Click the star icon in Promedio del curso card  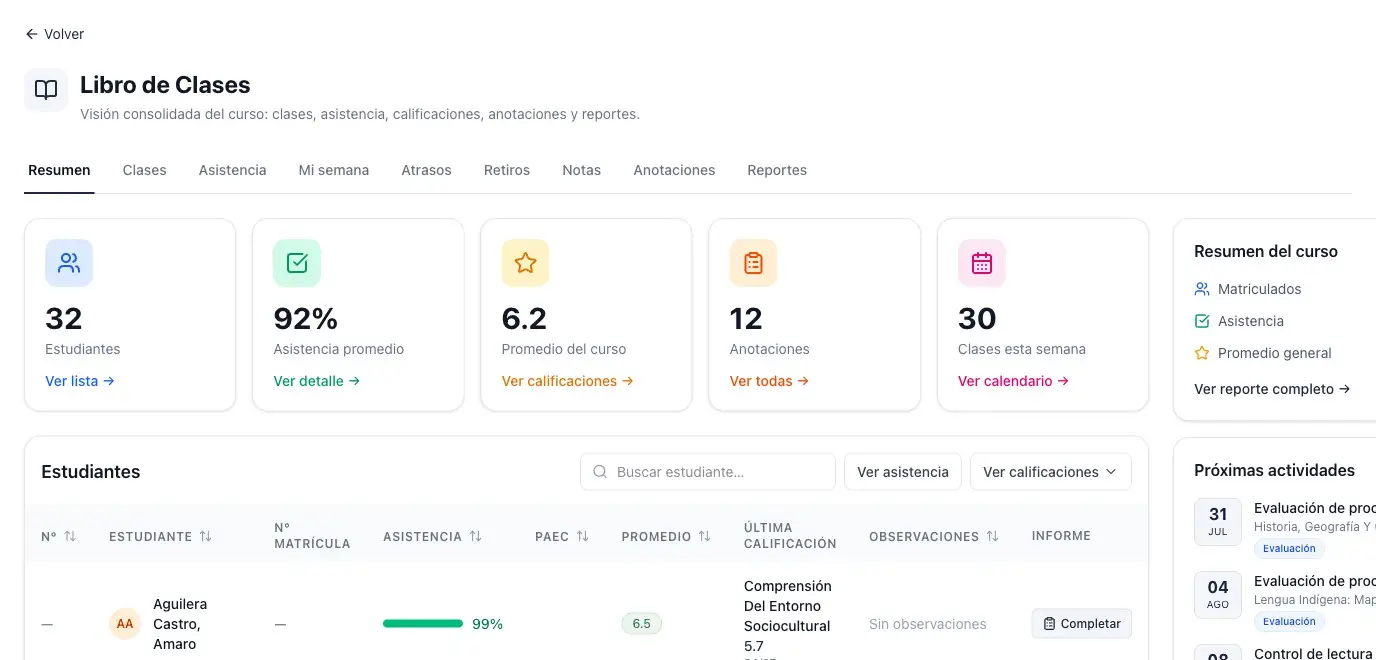pyautogui.click(x=525, y=263)
